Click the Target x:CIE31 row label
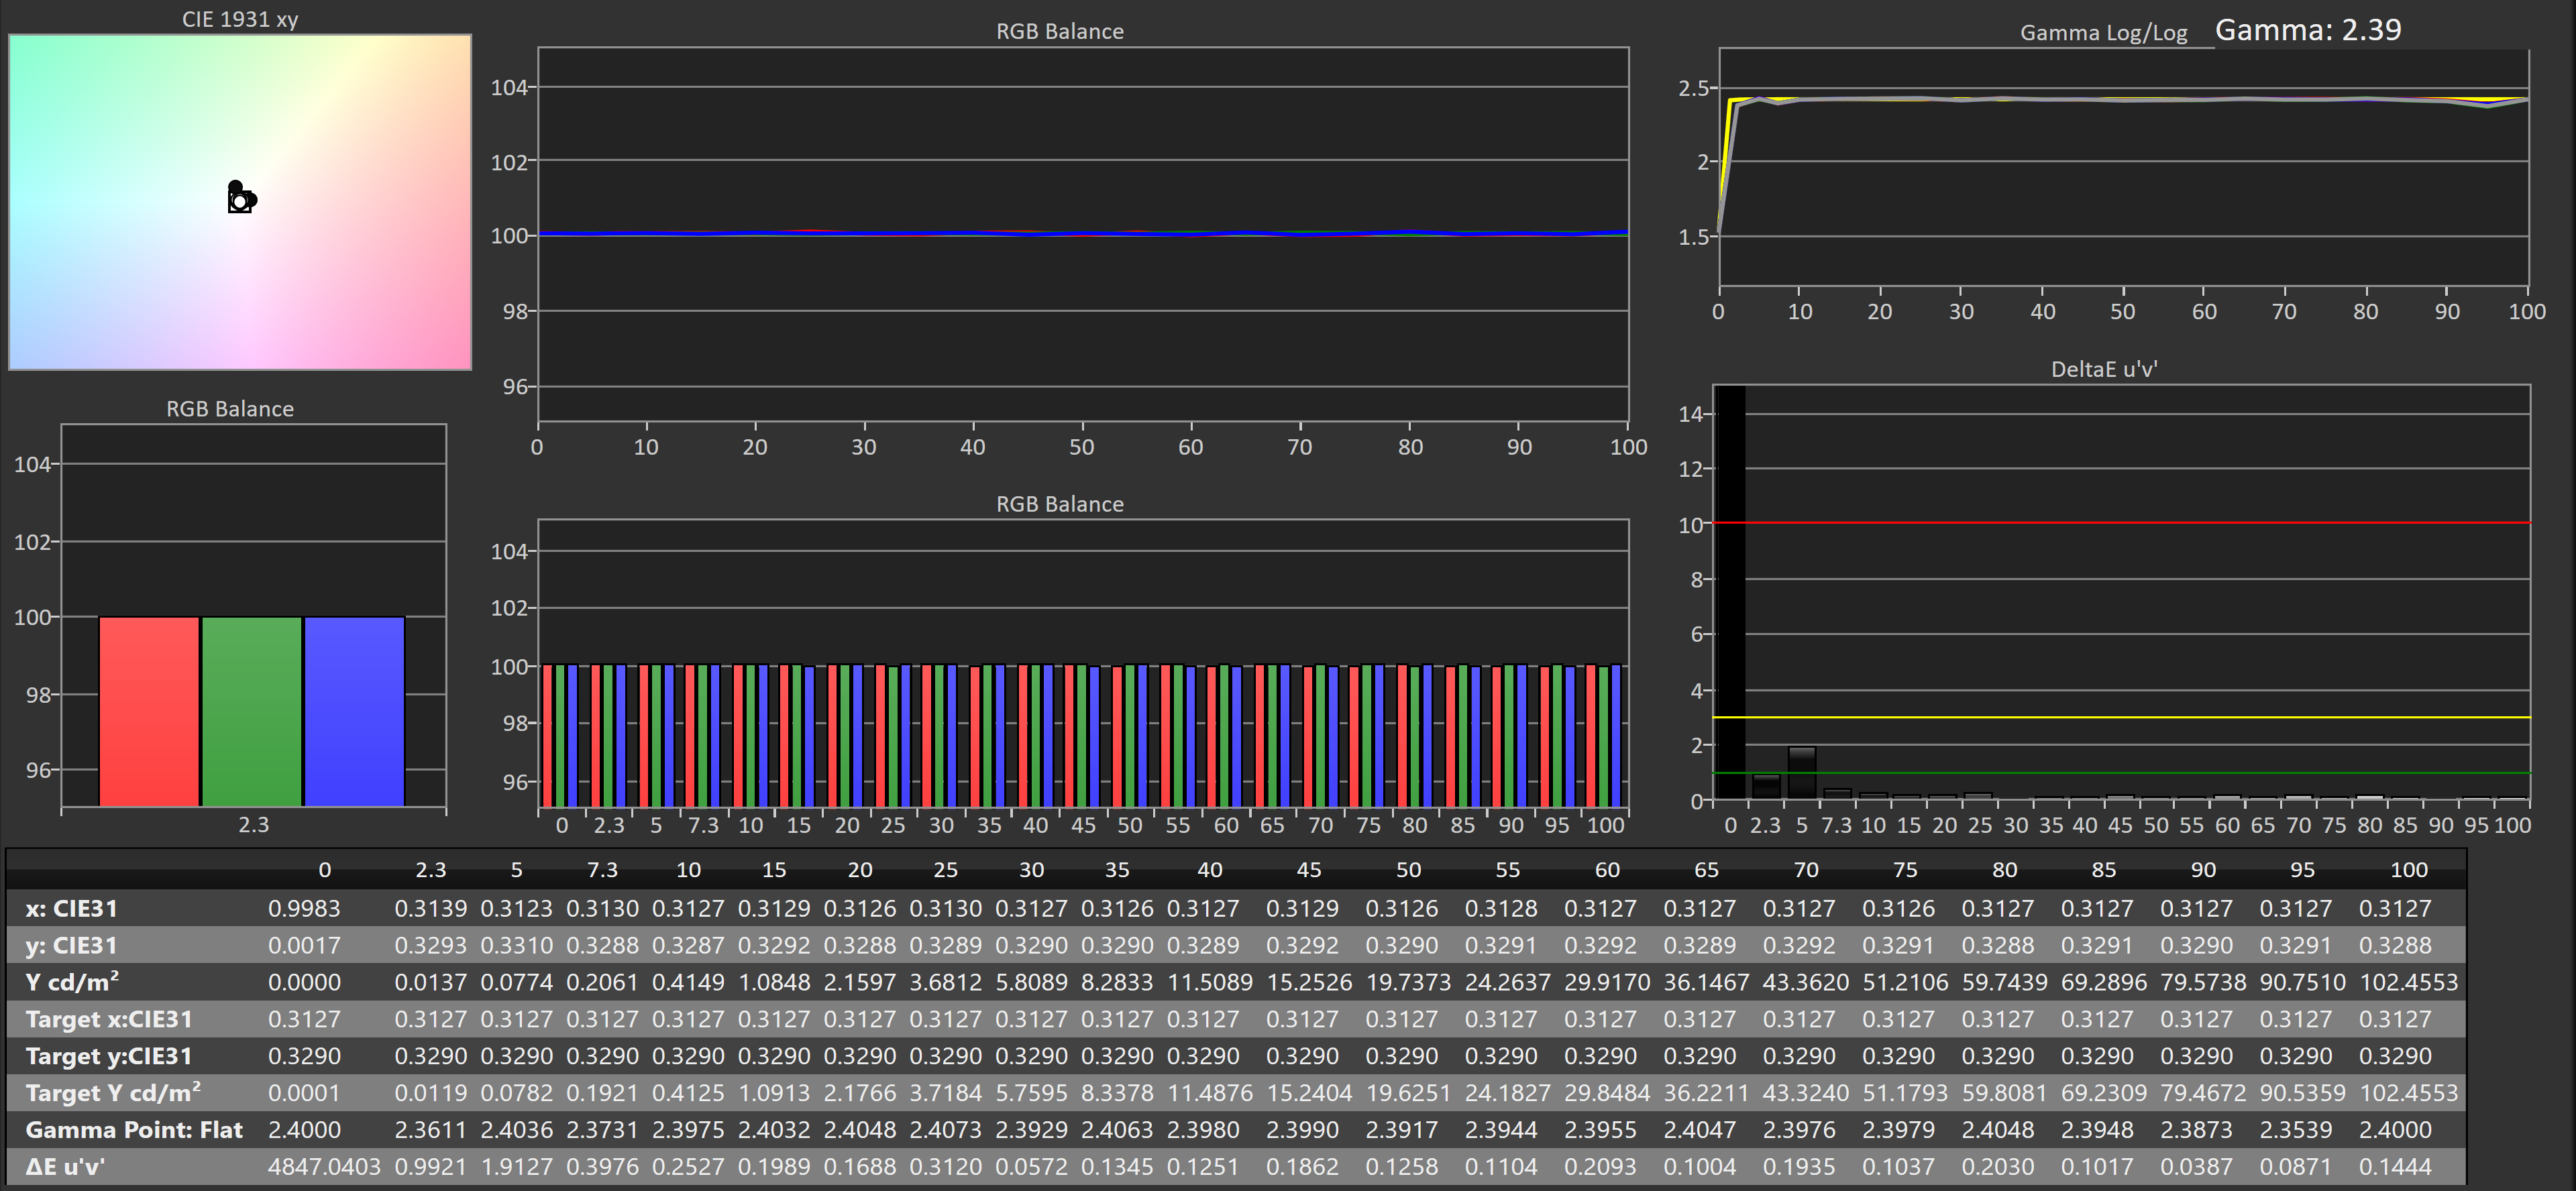2576x1191 pixels. (109, 1019)
